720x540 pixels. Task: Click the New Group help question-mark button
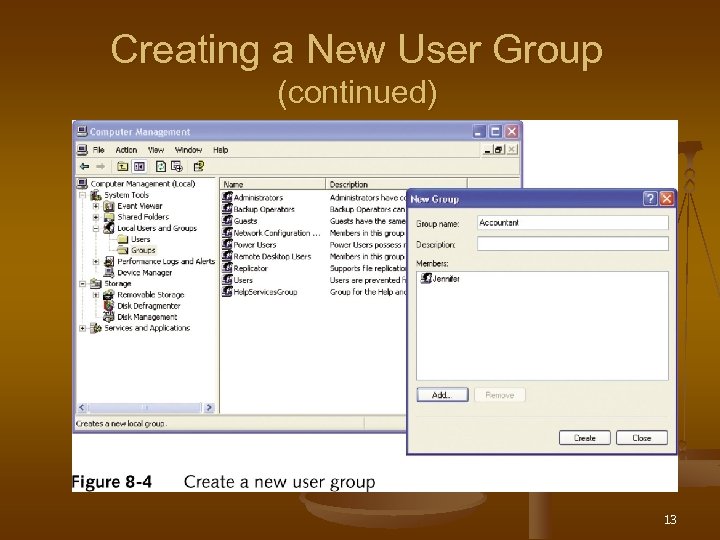point(650,199)
